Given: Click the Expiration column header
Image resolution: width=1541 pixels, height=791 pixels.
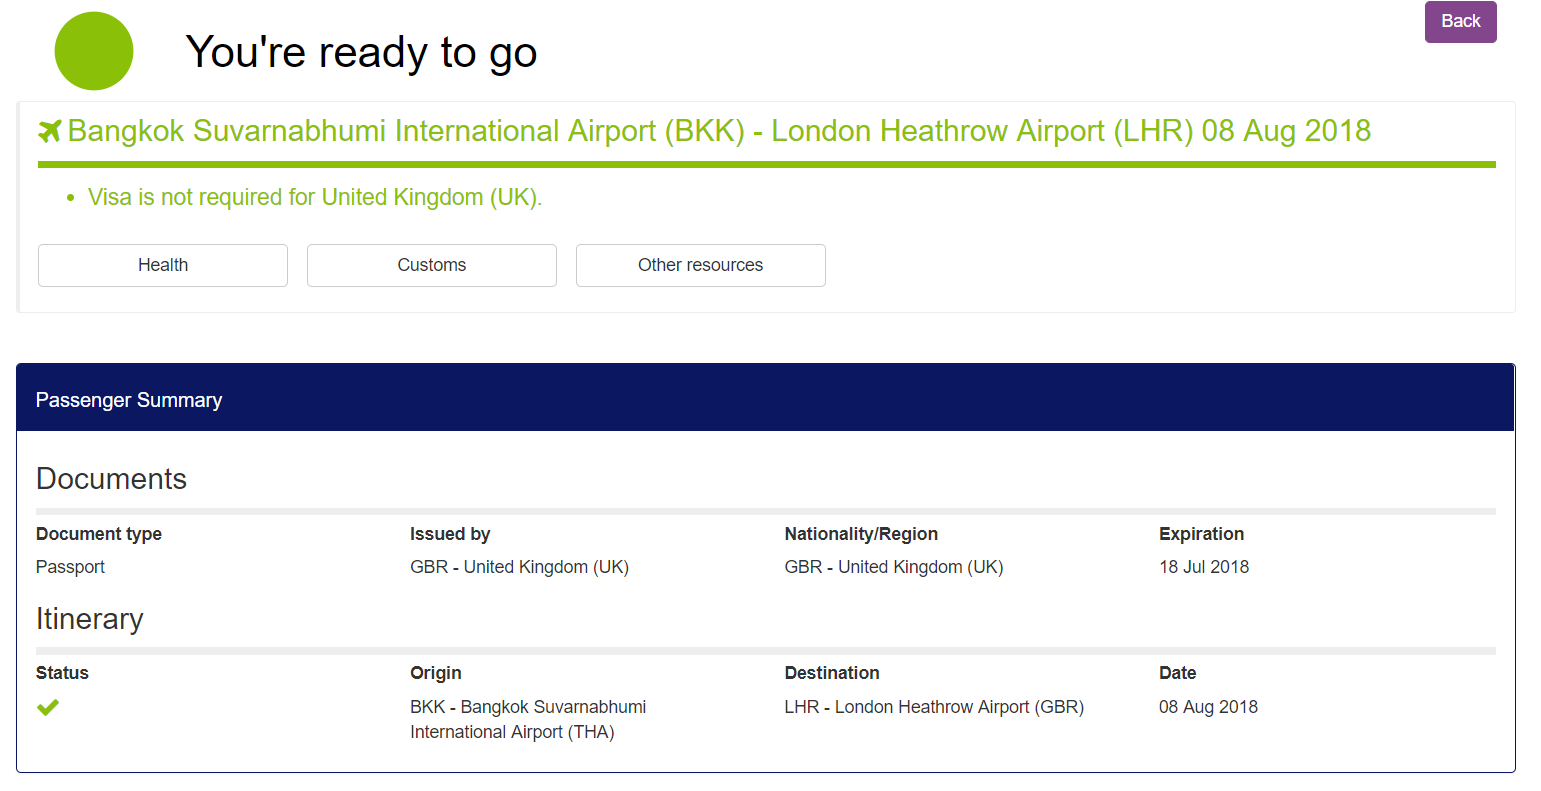Looking at the screenshot, I should coord(1201,534).
